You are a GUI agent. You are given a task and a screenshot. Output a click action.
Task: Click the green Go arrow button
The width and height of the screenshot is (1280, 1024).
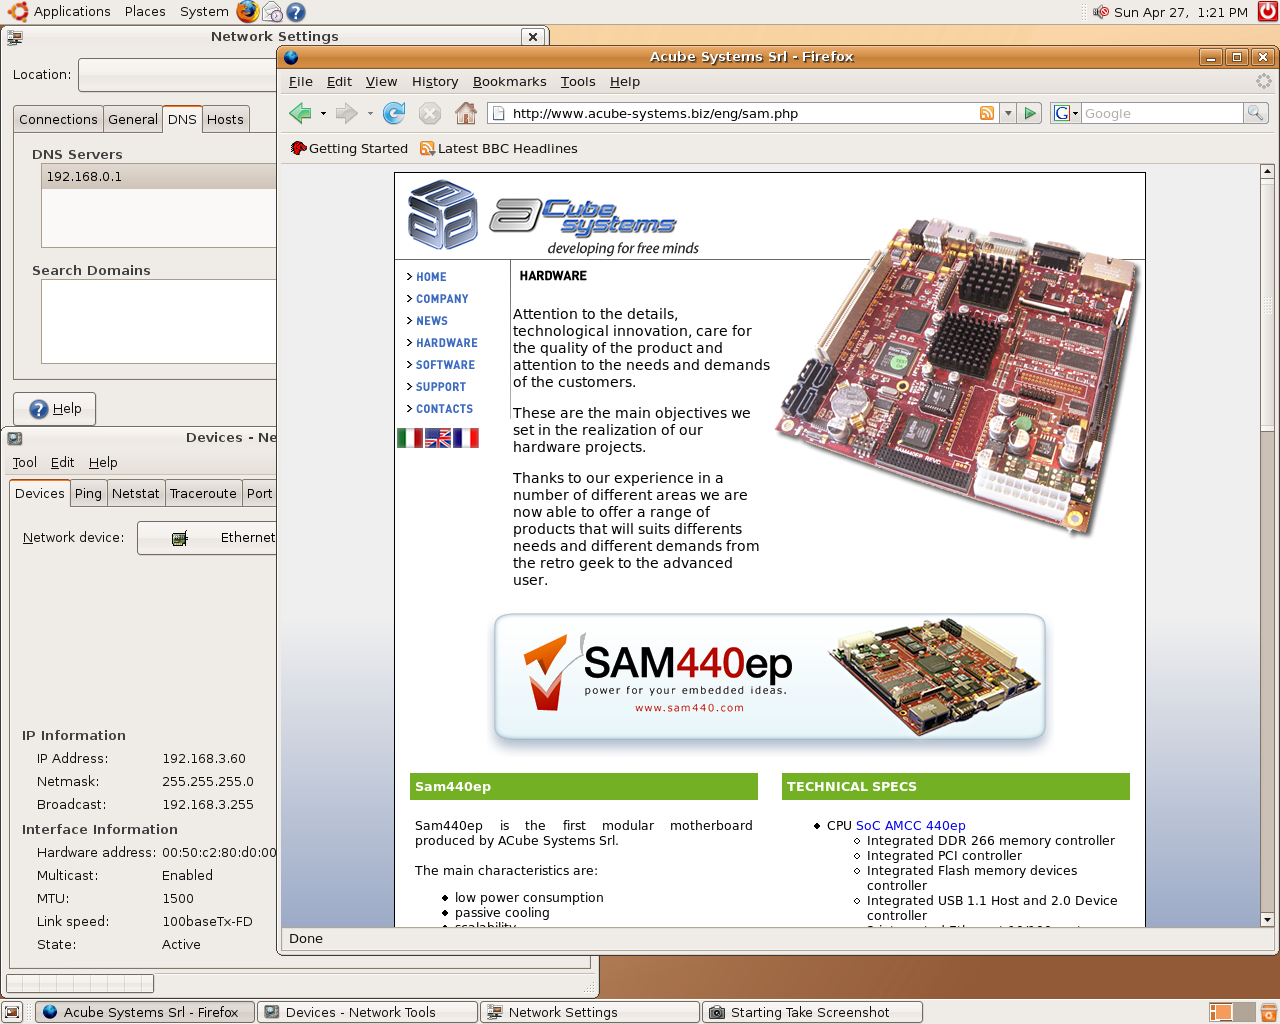1030,113
